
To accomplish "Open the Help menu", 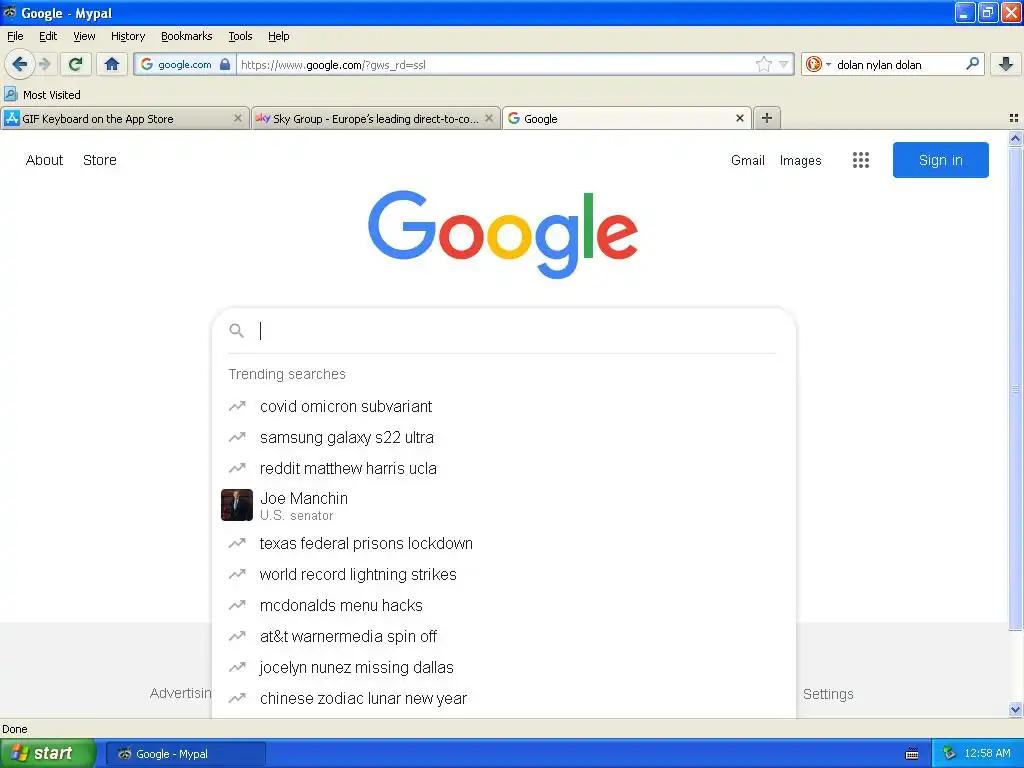I will [x=278, y=36].
